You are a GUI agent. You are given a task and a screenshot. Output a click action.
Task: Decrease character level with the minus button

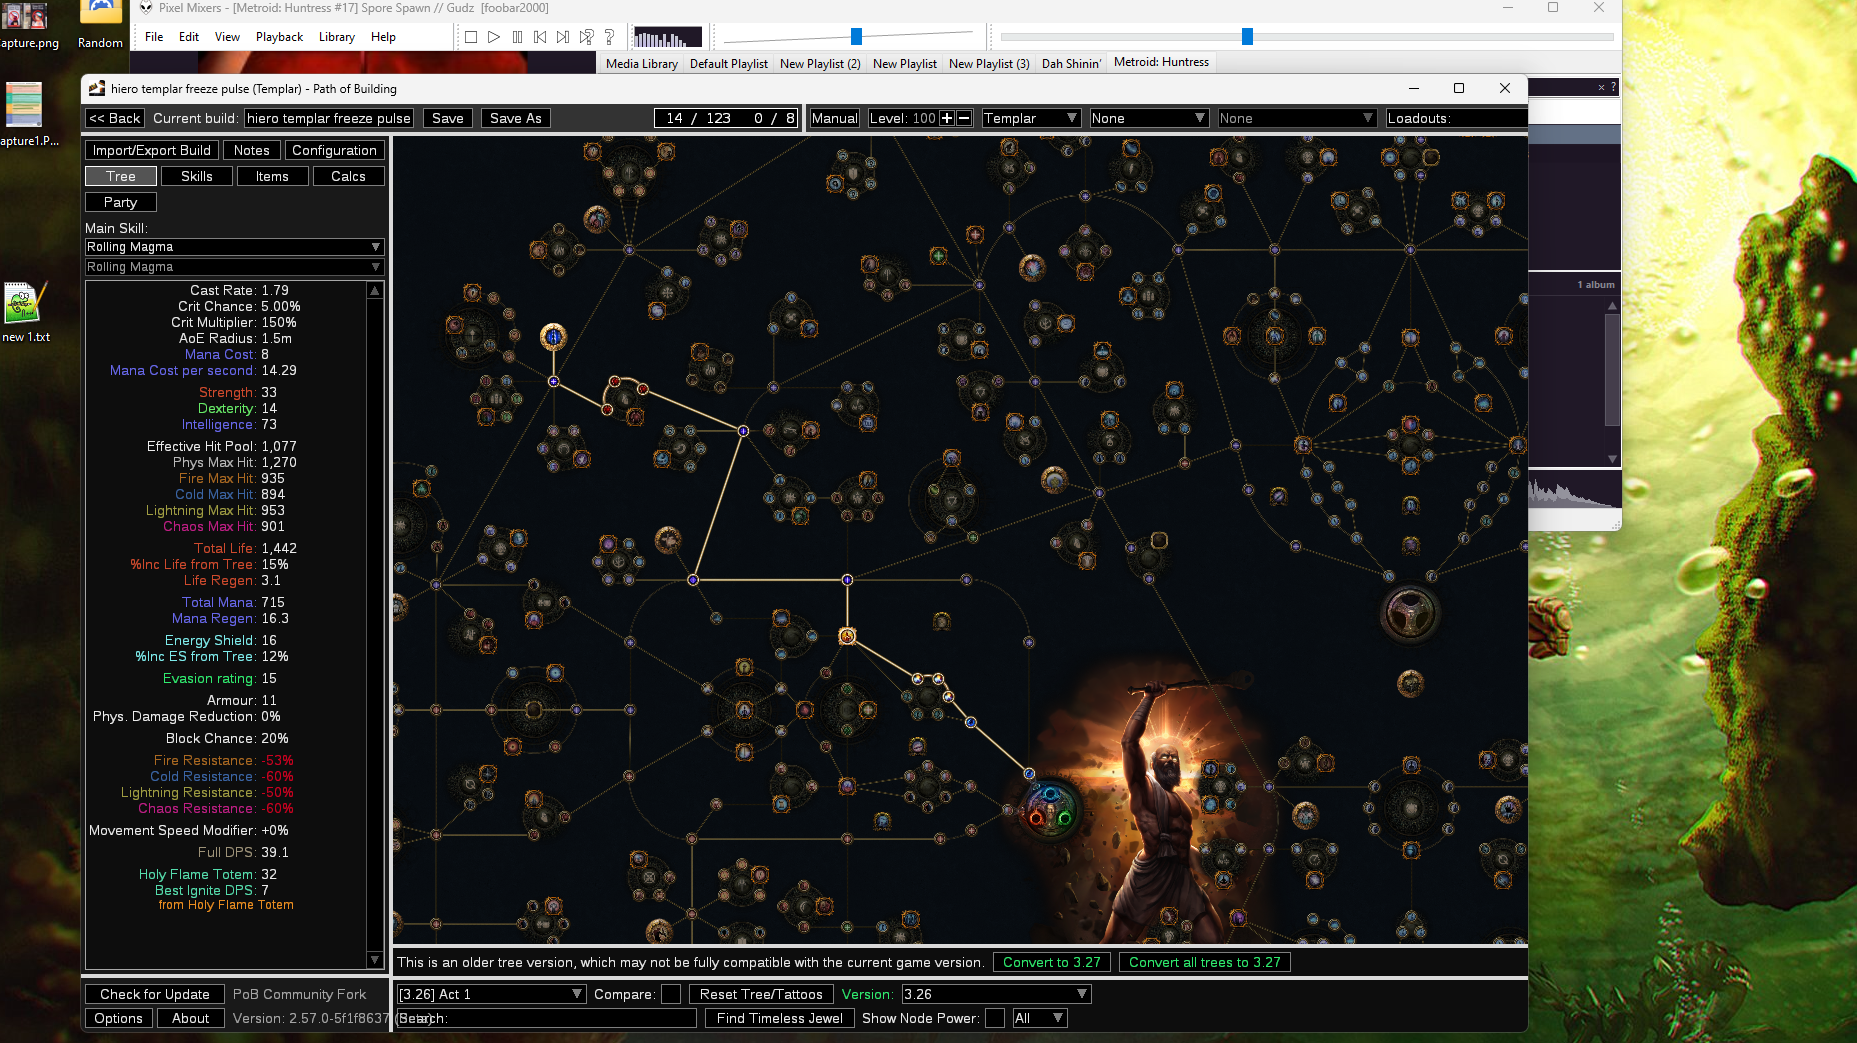click(964, 118)
